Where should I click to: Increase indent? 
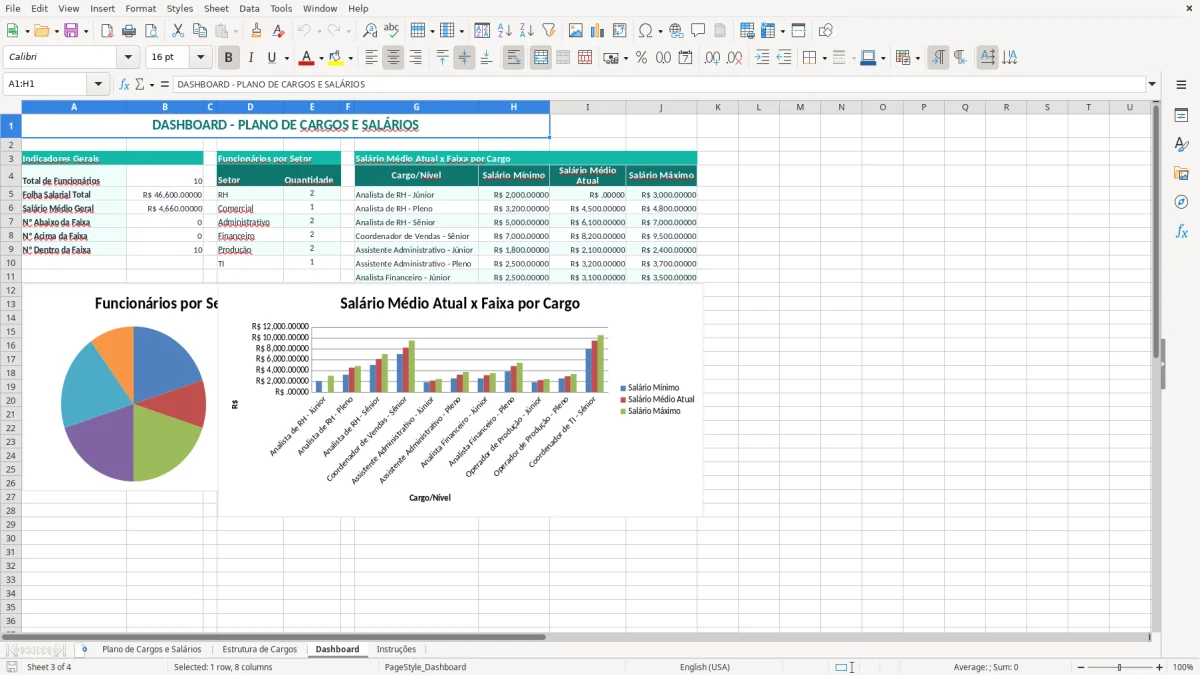(762, 58)
